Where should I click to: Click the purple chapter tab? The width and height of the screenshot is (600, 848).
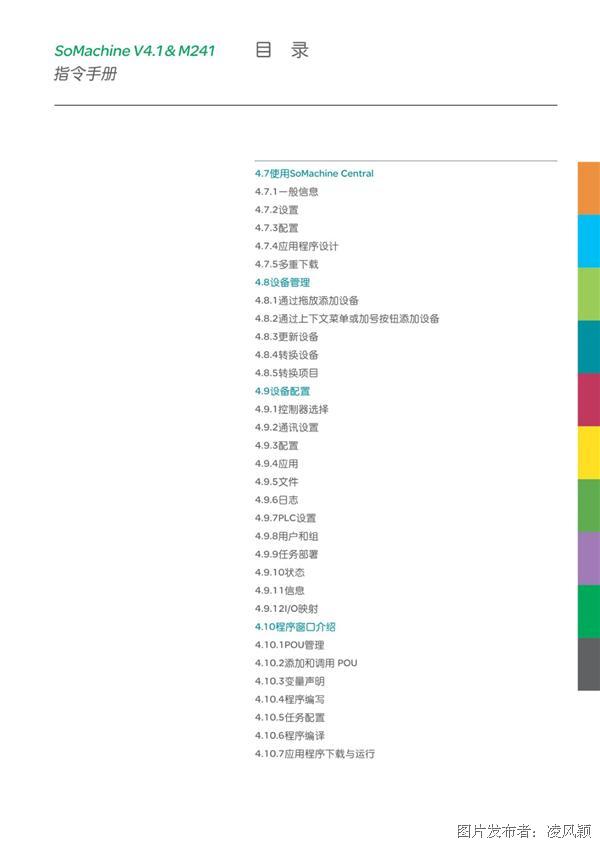589,559
